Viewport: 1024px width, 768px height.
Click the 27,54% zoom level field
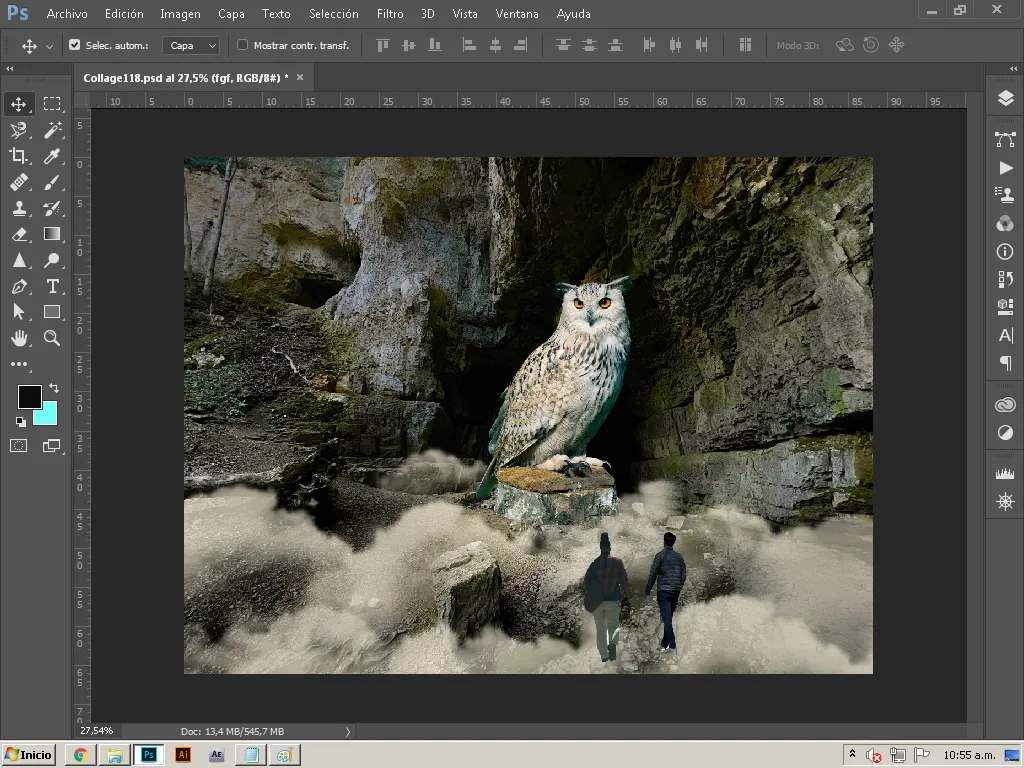[x=97, y=731]
